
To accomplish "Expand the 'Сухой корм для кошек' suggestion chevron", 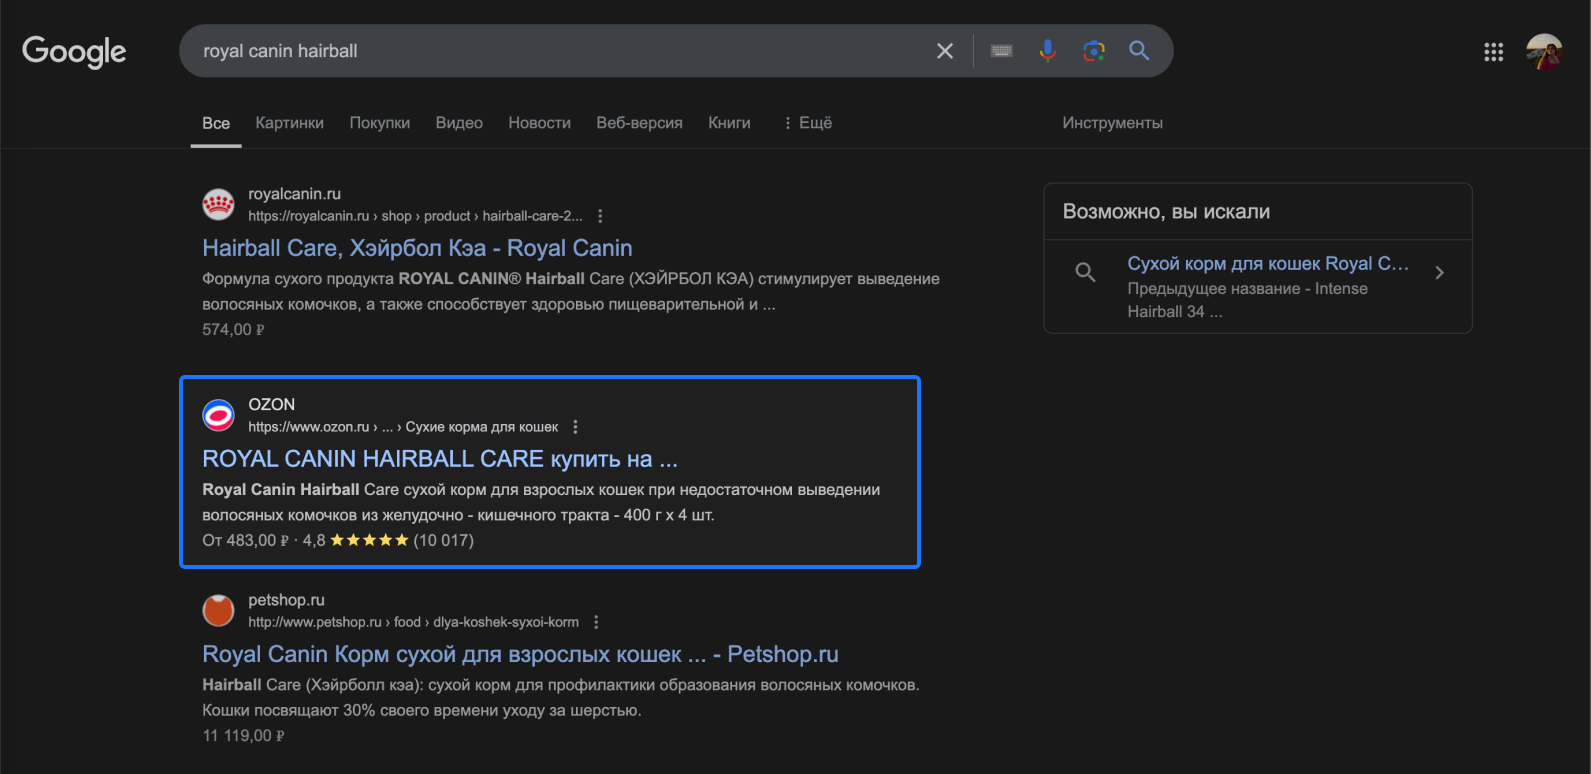I will [x=1439, y=272].
